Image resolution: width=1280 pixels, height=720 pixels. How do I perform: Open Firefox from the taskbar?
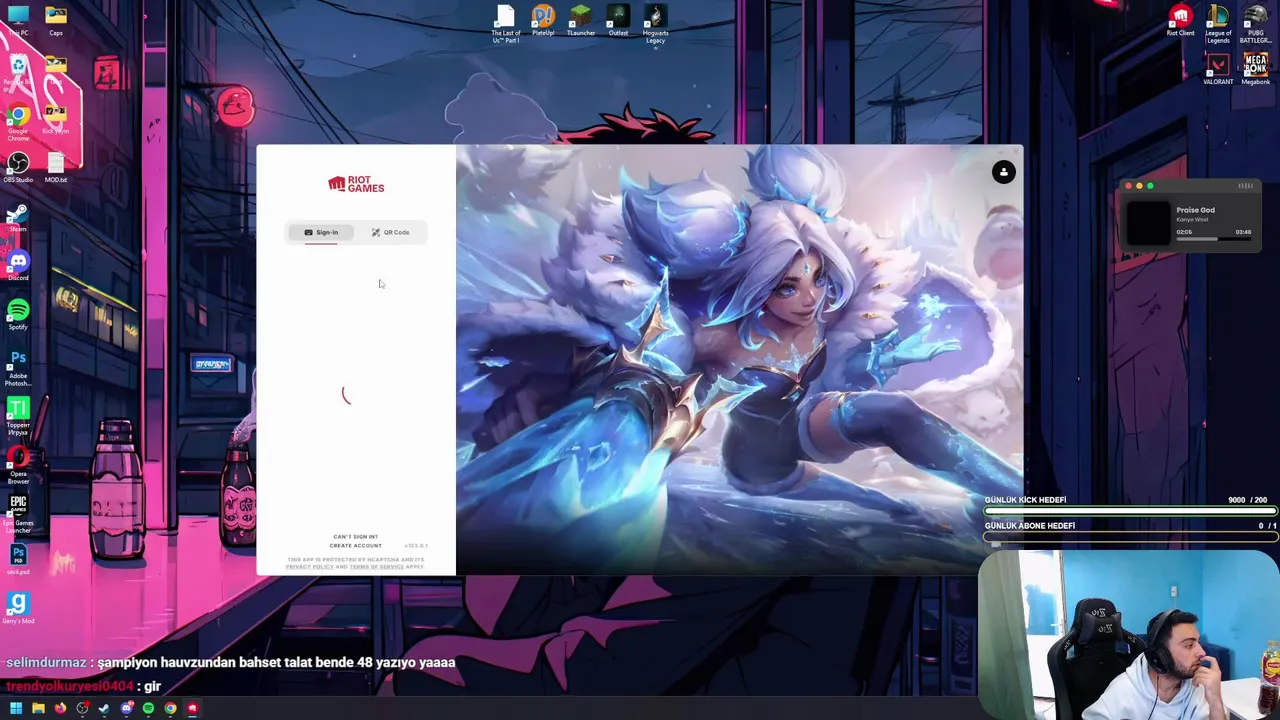point(60,708)
